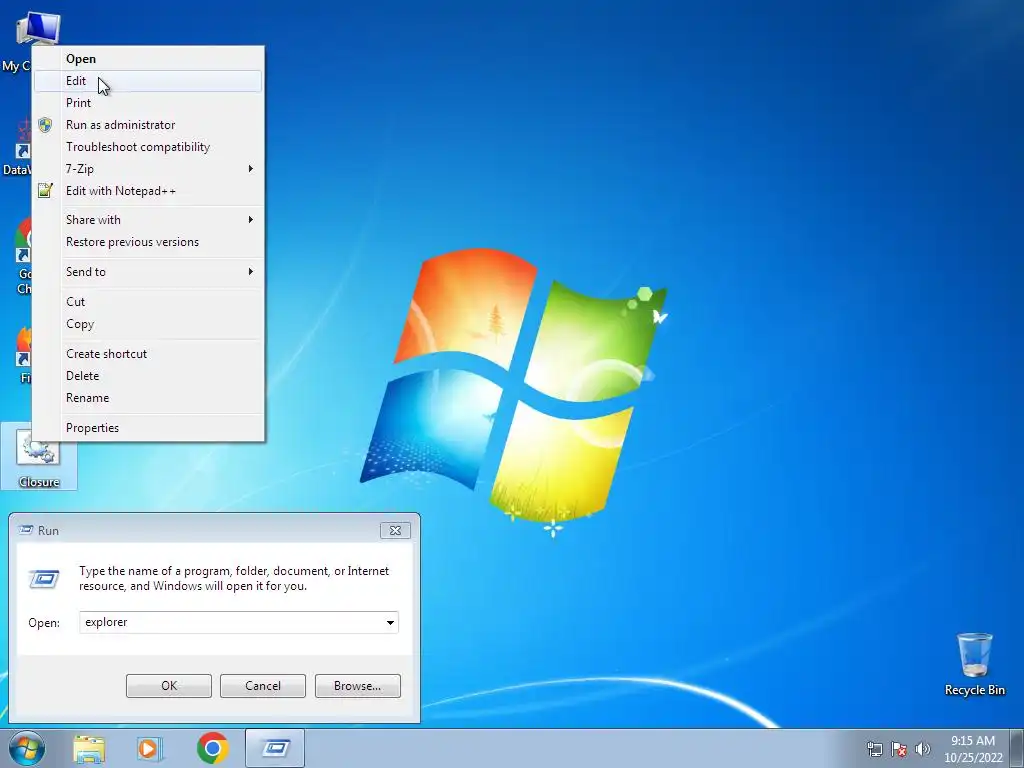
Task: Select Troubleshoot compatibility
Action: point(148,147)
